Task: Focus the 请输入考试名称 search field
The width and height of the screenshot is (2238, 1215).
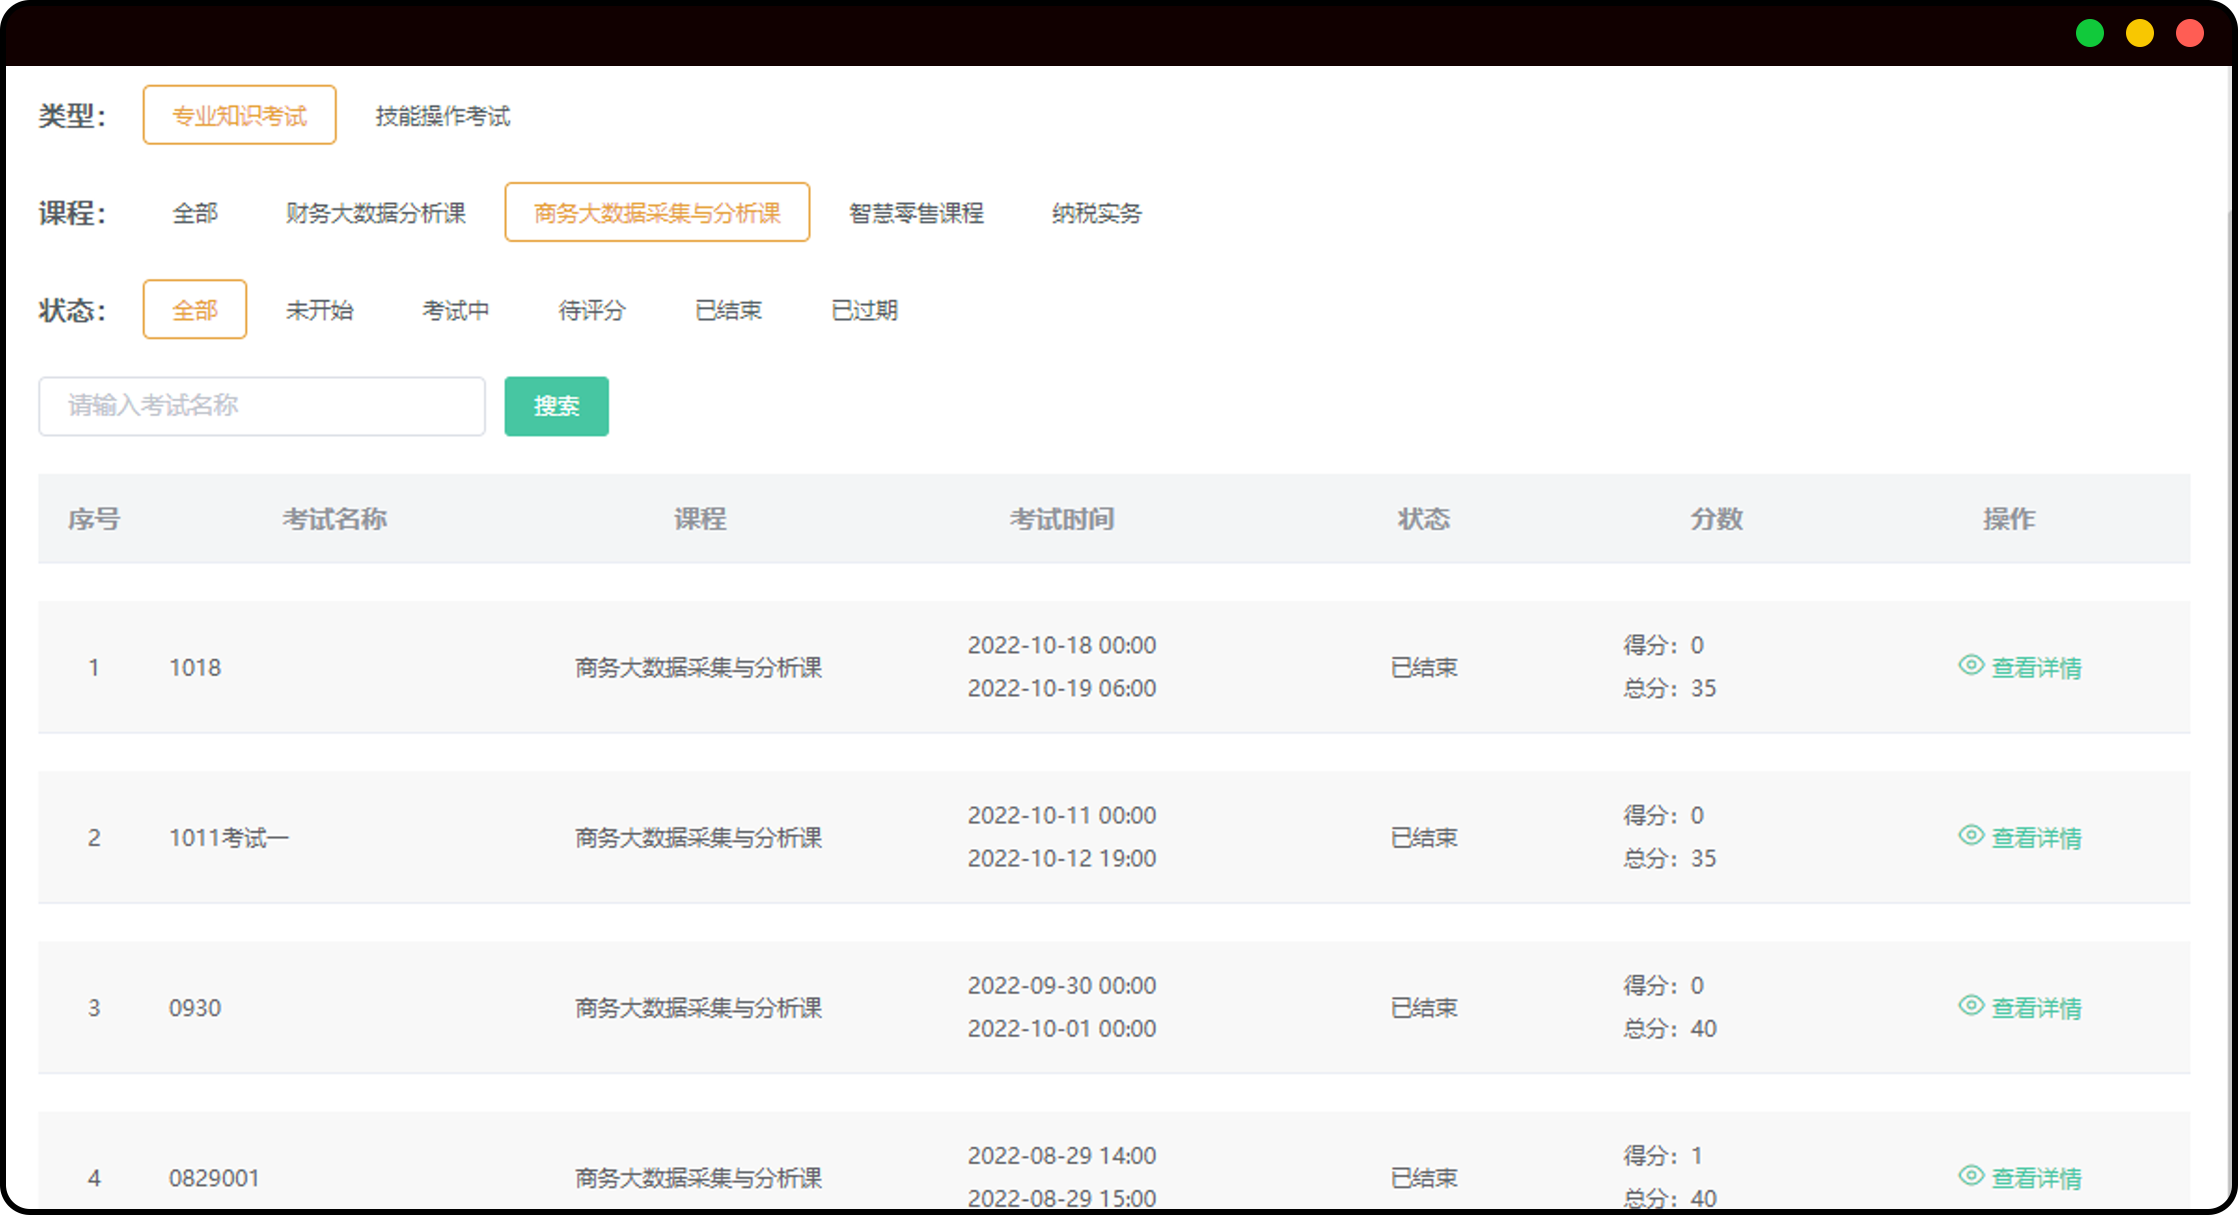Action: pos(262,406)
